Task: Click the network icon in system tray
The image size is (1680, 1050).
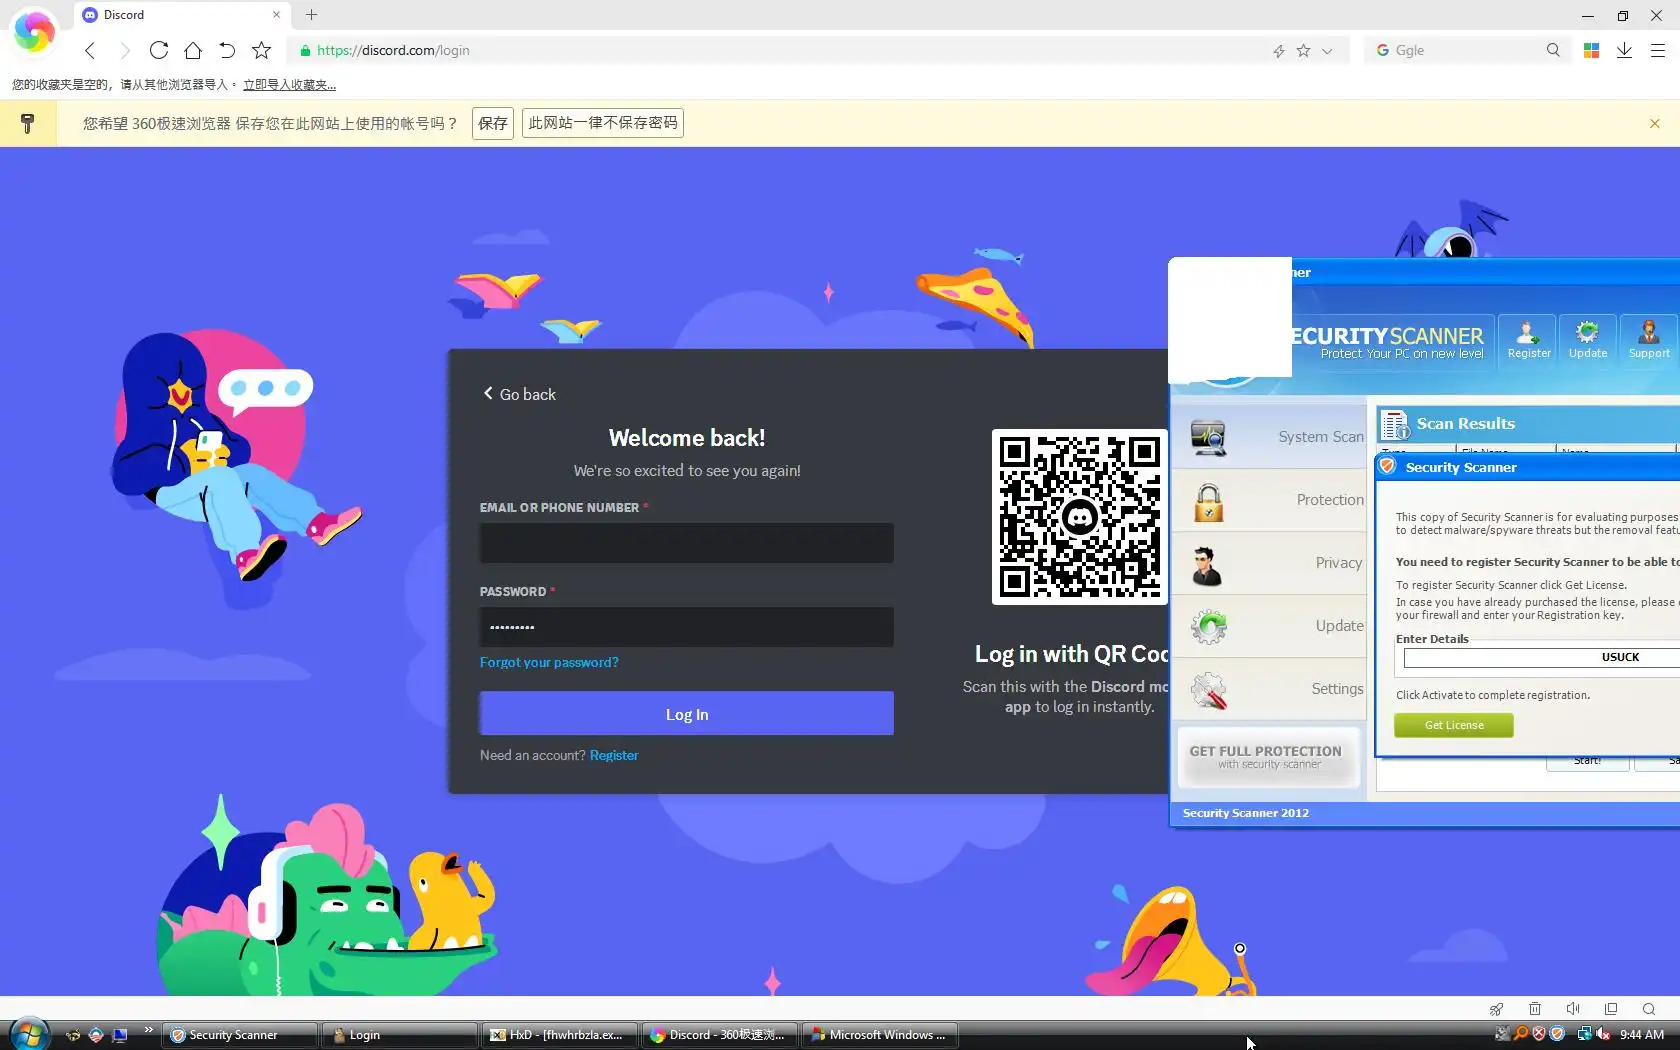Action: click(x=1584, y=1034)
